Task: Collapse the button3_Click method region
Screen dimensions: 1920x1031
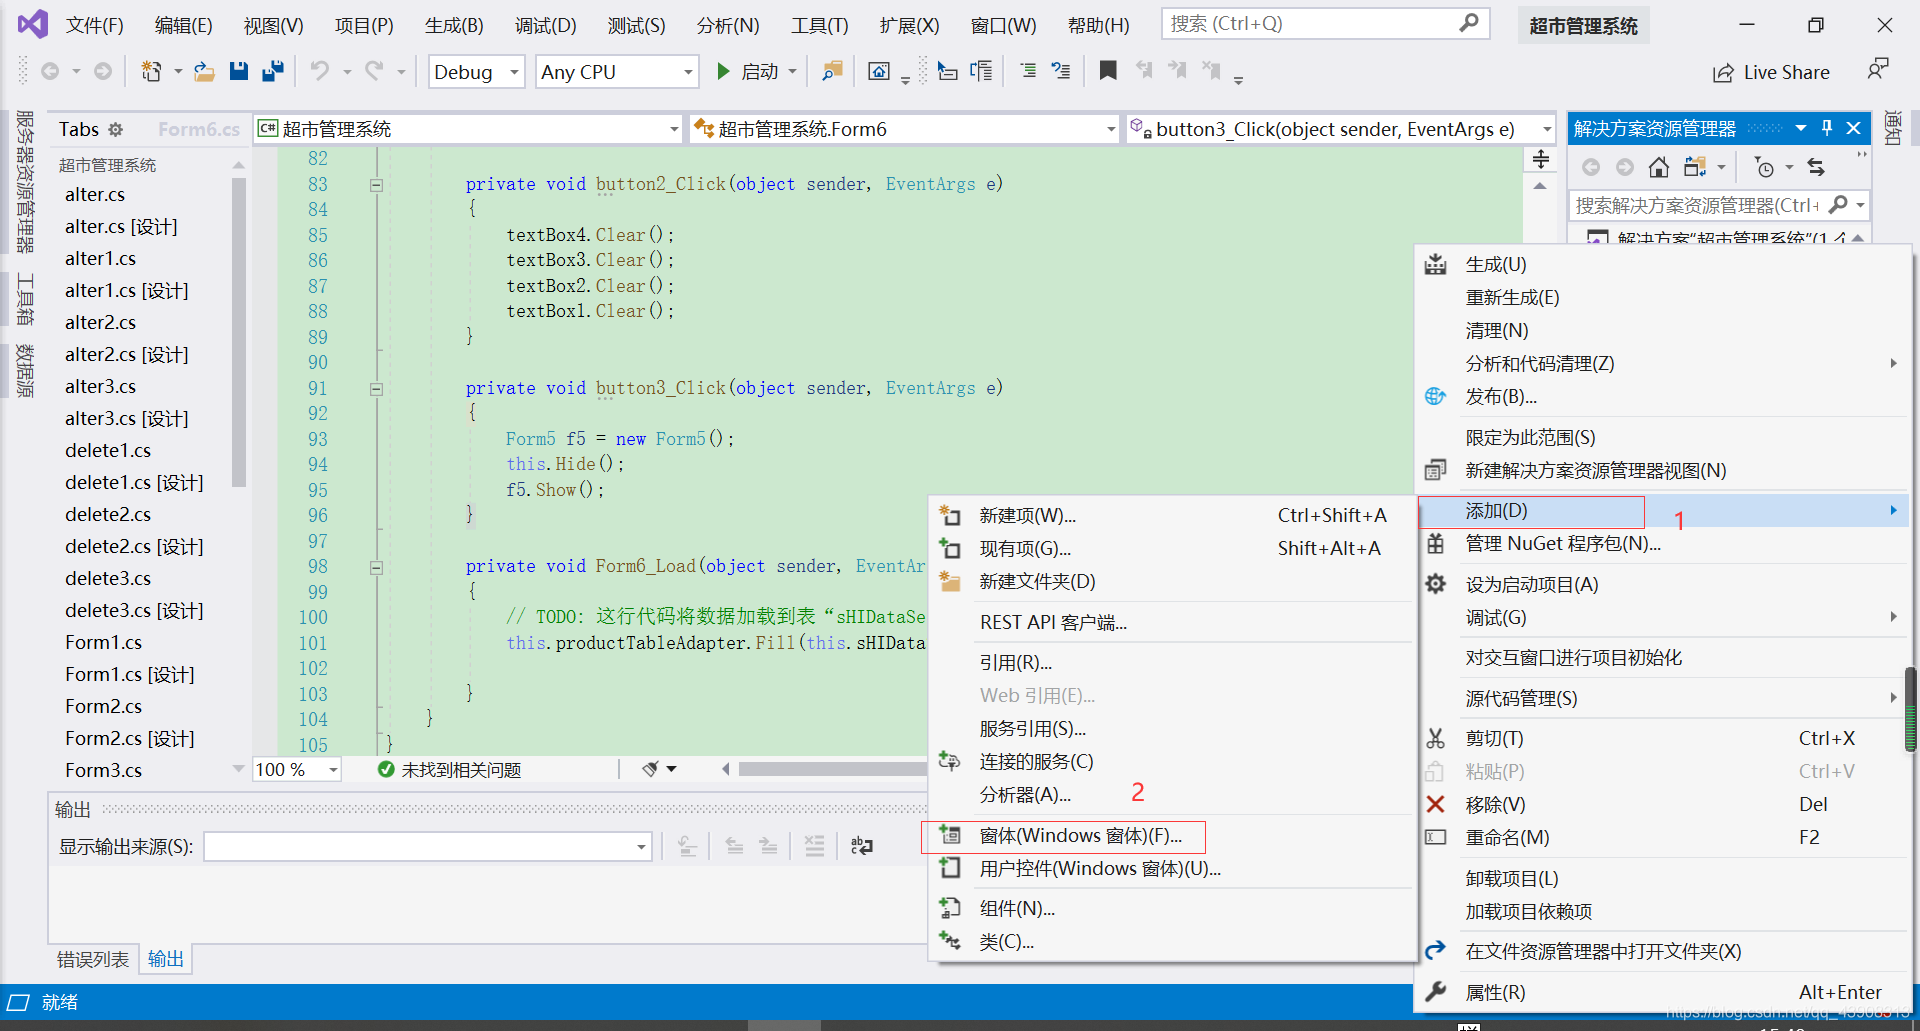Action: (x=377, y=388)
